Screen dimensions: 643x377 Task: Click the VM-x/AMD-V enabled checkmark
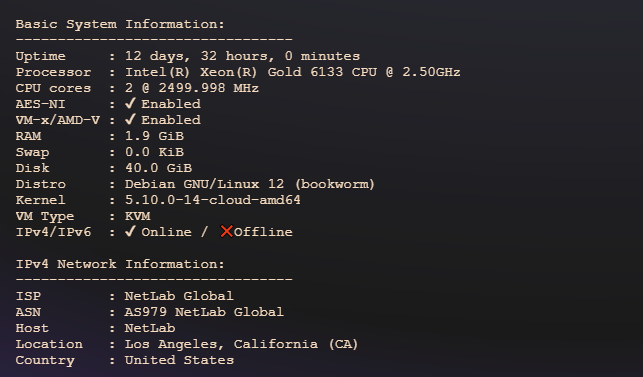point(130,119)
